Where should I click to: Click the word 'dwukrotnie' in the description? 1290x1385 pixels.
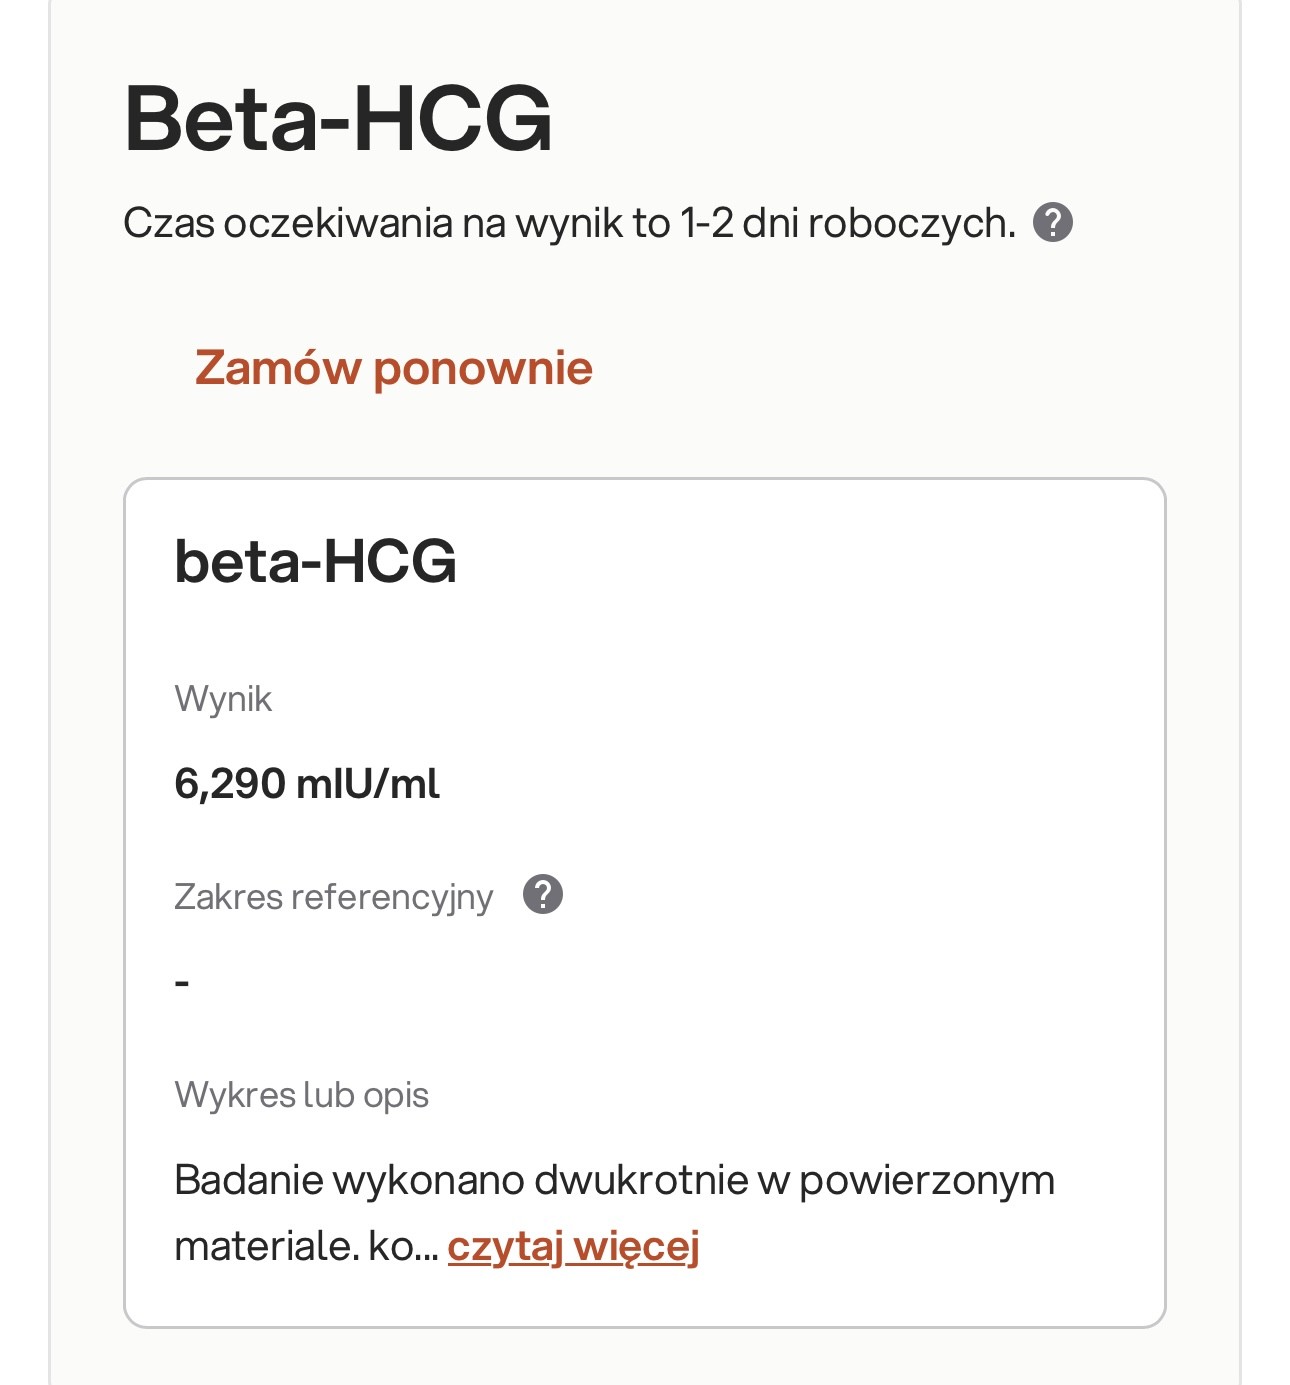point(641,1181)
